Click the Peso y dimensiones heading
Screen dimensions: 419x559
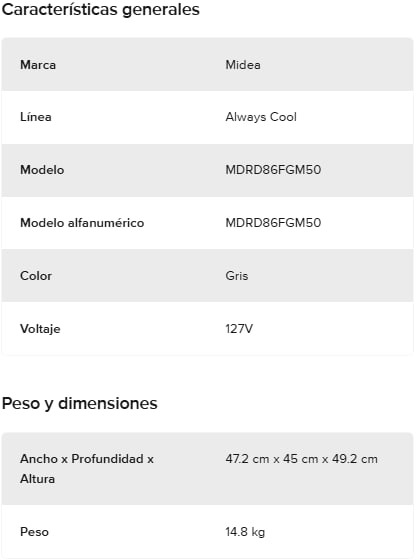[x=80, y=404]
